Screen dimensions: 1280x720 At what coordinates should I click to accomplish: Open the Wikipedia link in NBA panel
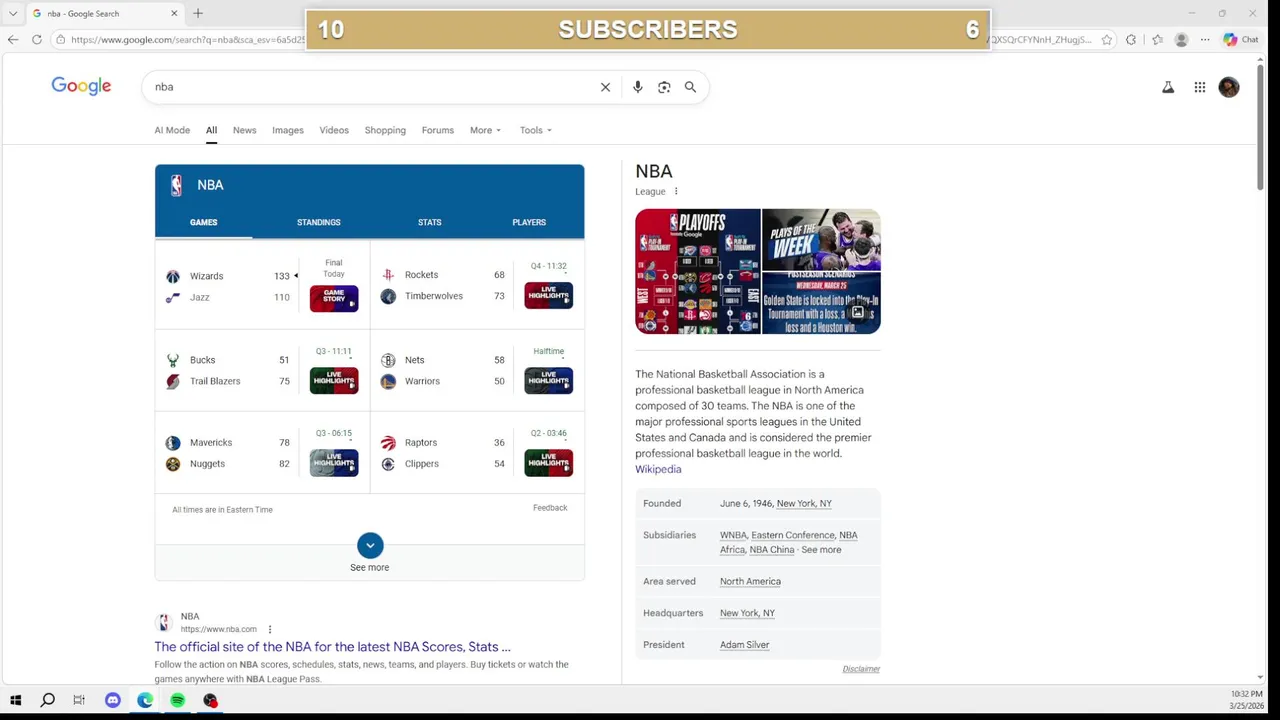pos(658,469)
